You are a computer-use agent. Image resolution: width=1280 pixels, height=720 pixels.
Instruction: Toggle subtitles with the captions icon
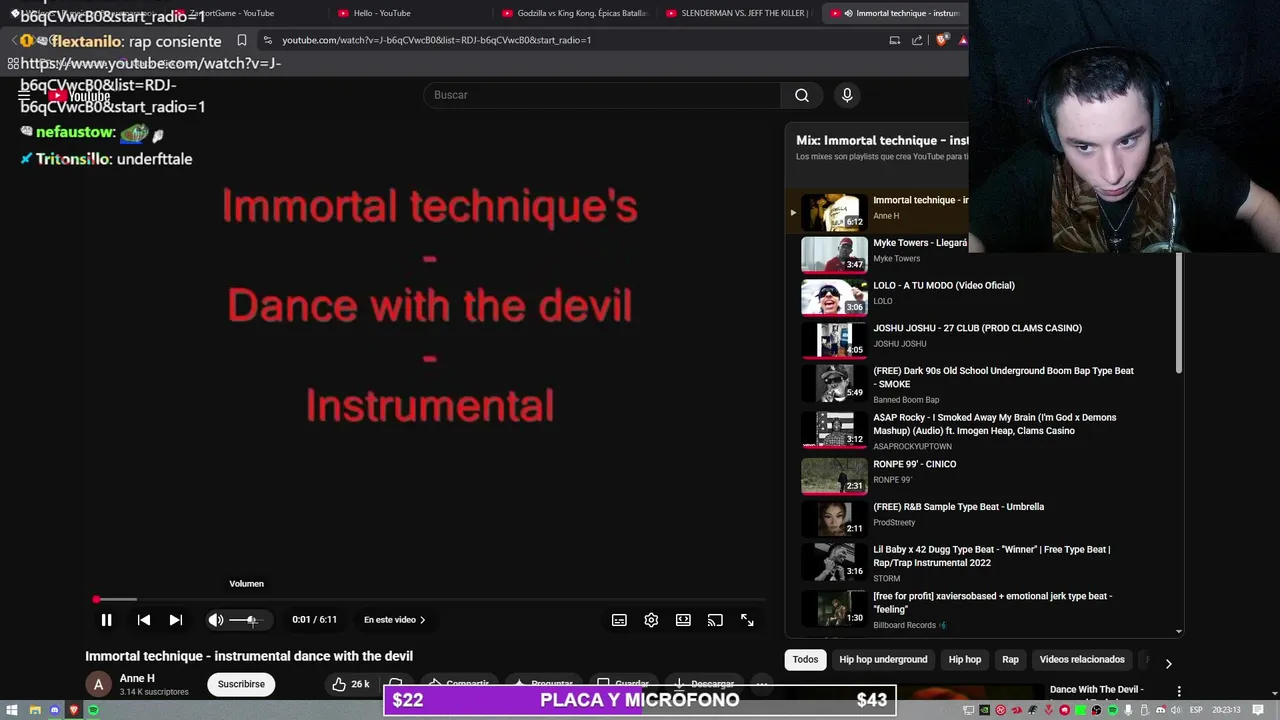[619, 620]
